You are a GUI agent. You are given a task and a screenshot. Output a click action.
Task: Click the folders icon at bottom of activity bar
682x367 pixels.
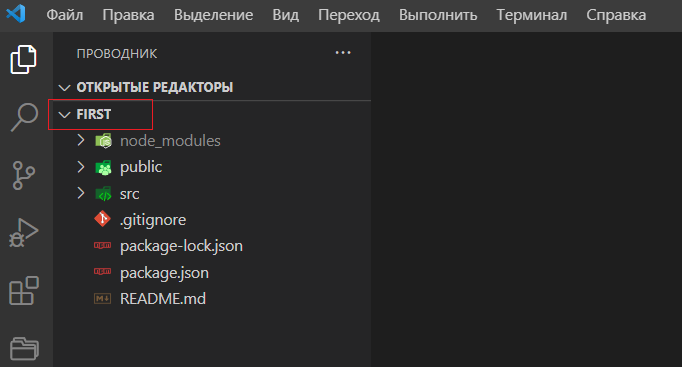24,348
